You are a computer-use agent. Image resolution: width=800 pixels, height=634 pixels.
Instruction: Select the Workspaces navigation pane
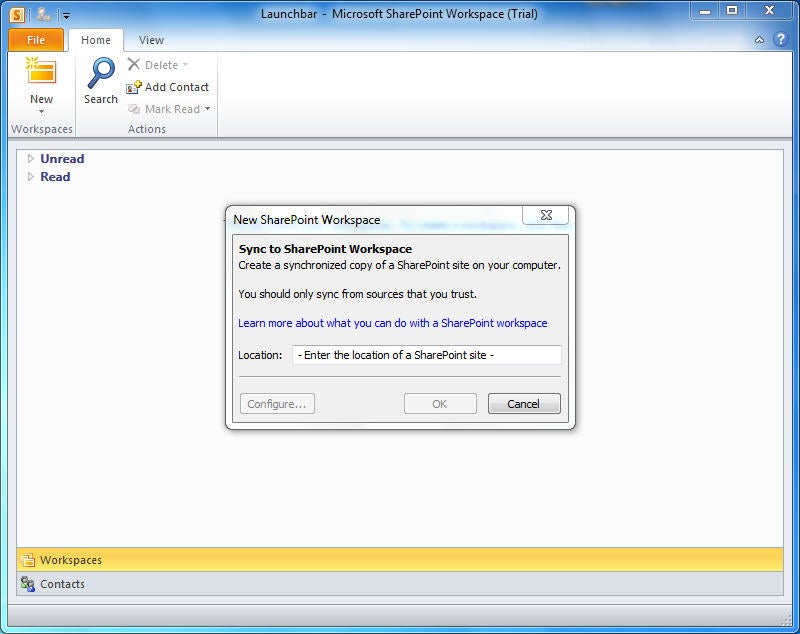[x=400, y=560]
